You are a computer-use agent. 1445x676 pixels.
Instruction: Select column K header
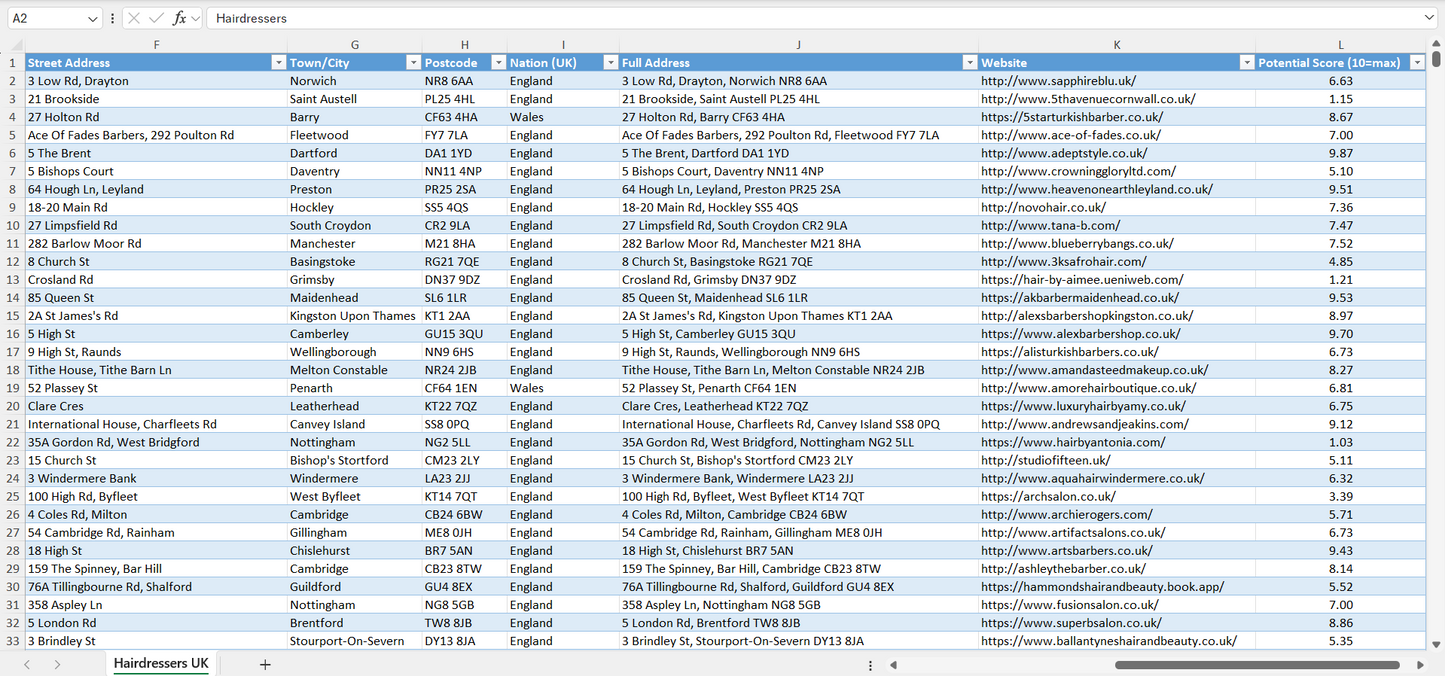click(x=1117, y=45)
